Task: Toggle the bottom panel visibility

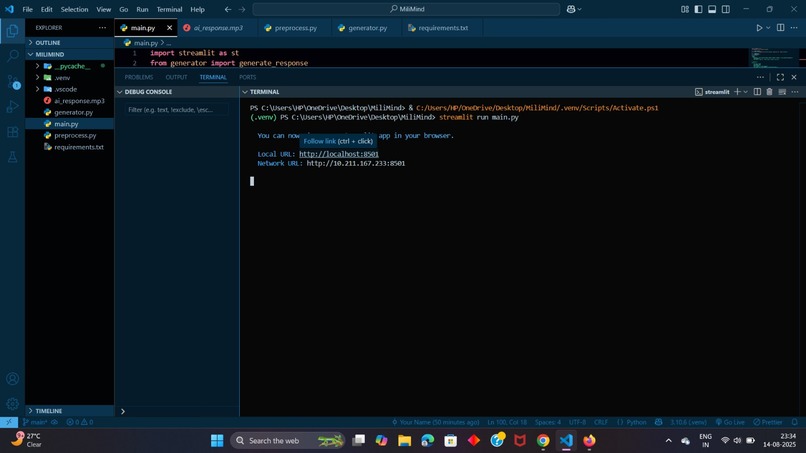Action: (712, 9)
